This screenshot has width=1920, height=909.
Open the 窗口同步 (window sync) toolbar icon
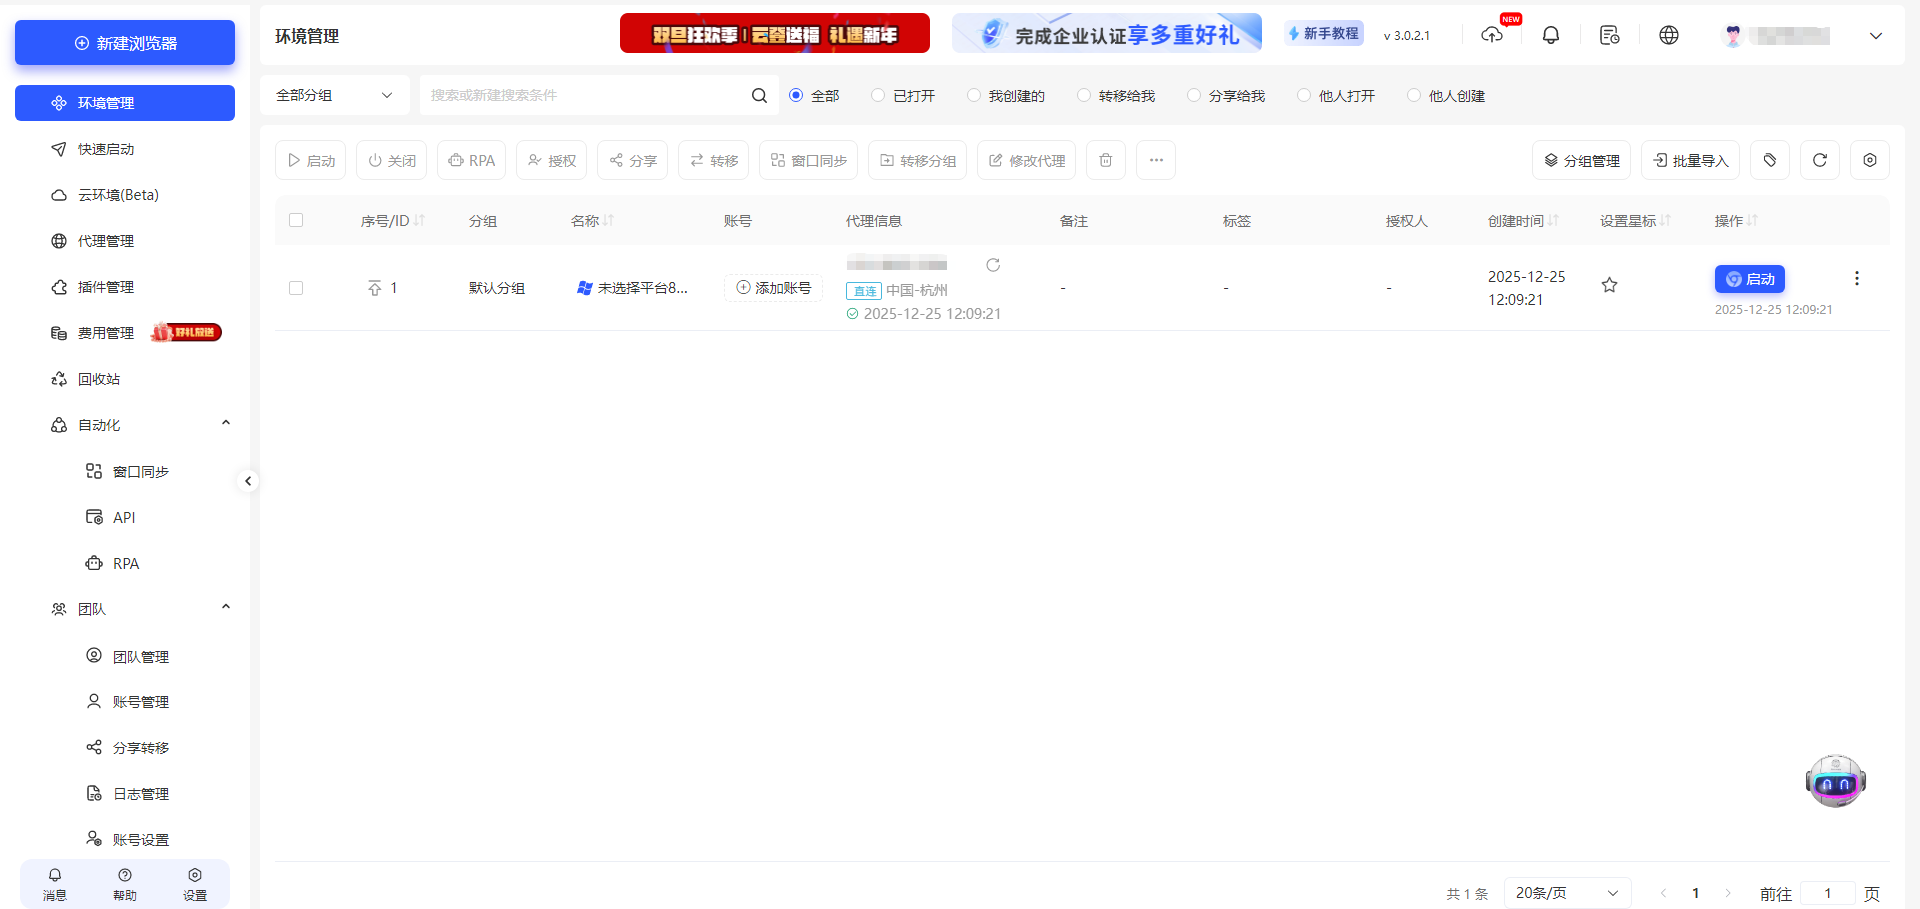[808, 160]
